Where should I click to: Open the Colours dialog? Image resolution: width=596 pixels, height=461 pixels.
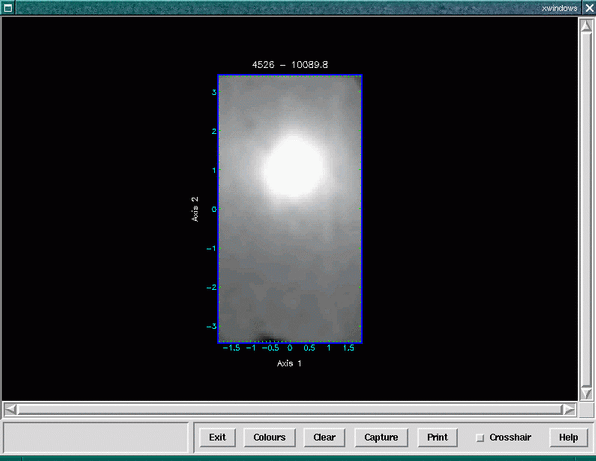click(x=269, y=437)
